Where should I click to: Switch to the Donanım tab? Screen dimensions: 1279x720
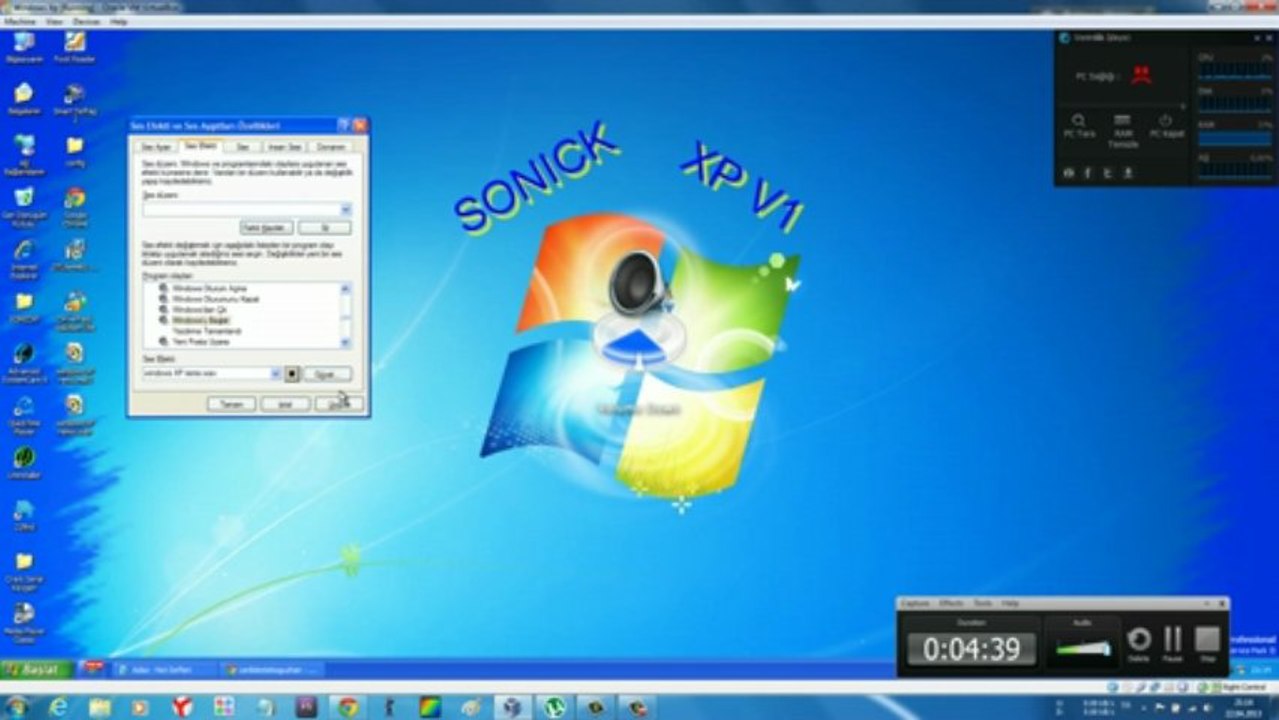click(x=331, y=147)
